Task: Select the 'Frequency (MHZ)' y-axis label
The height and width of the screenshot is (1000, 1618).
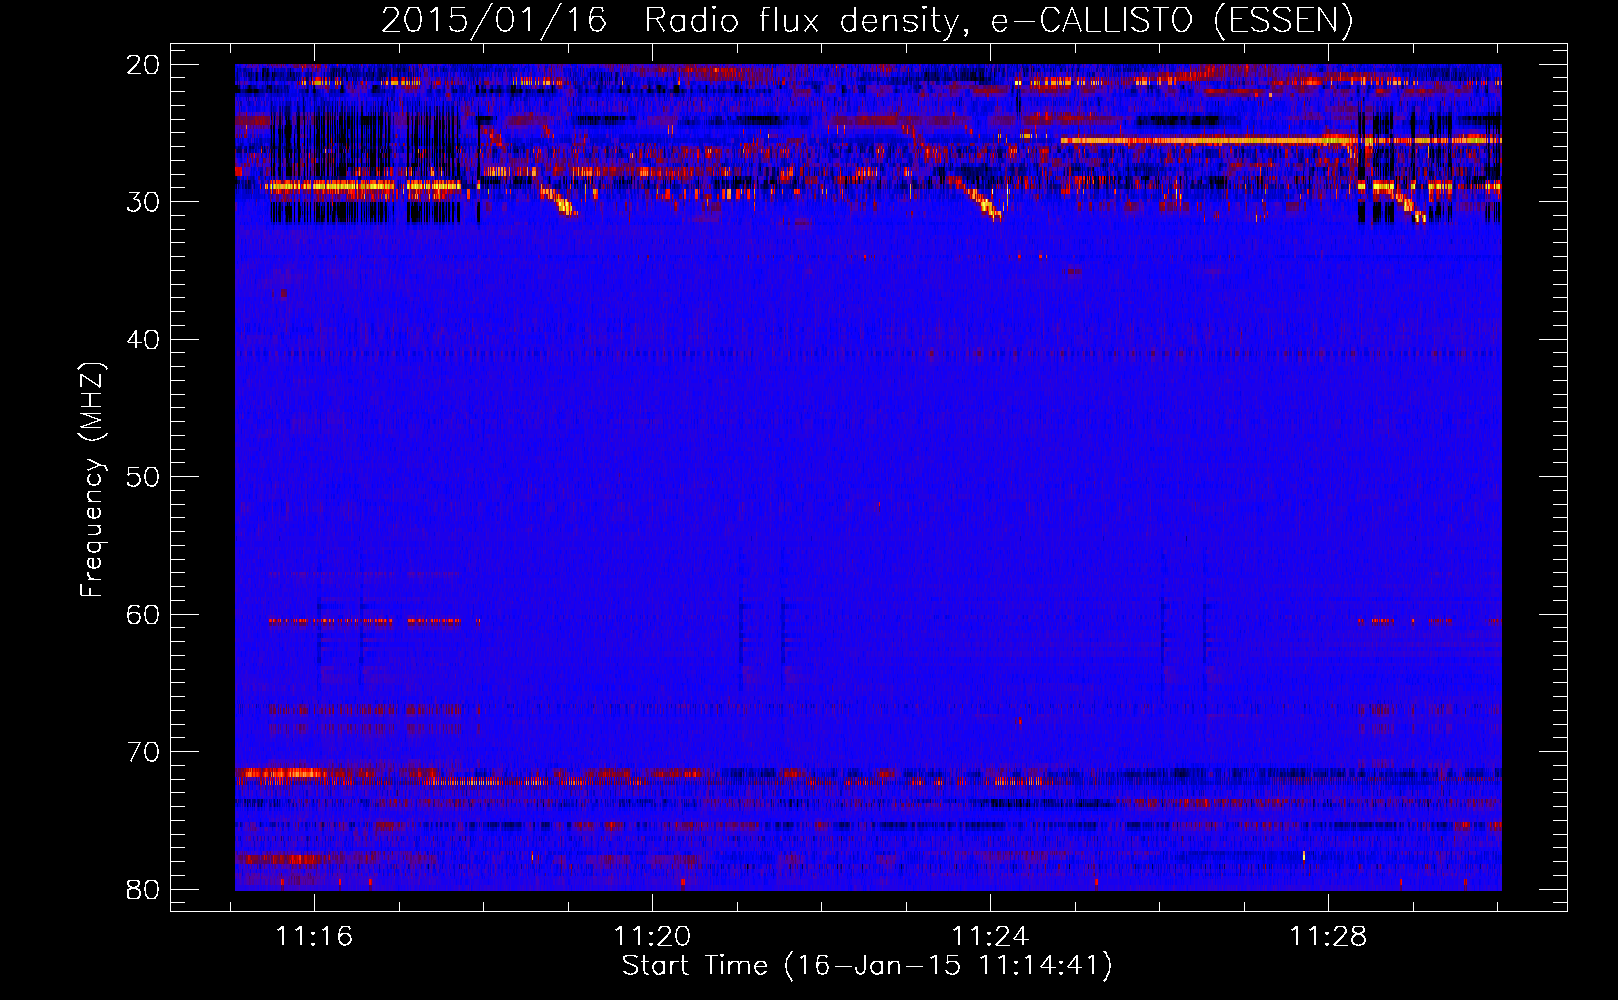Action: click(92, 480)
